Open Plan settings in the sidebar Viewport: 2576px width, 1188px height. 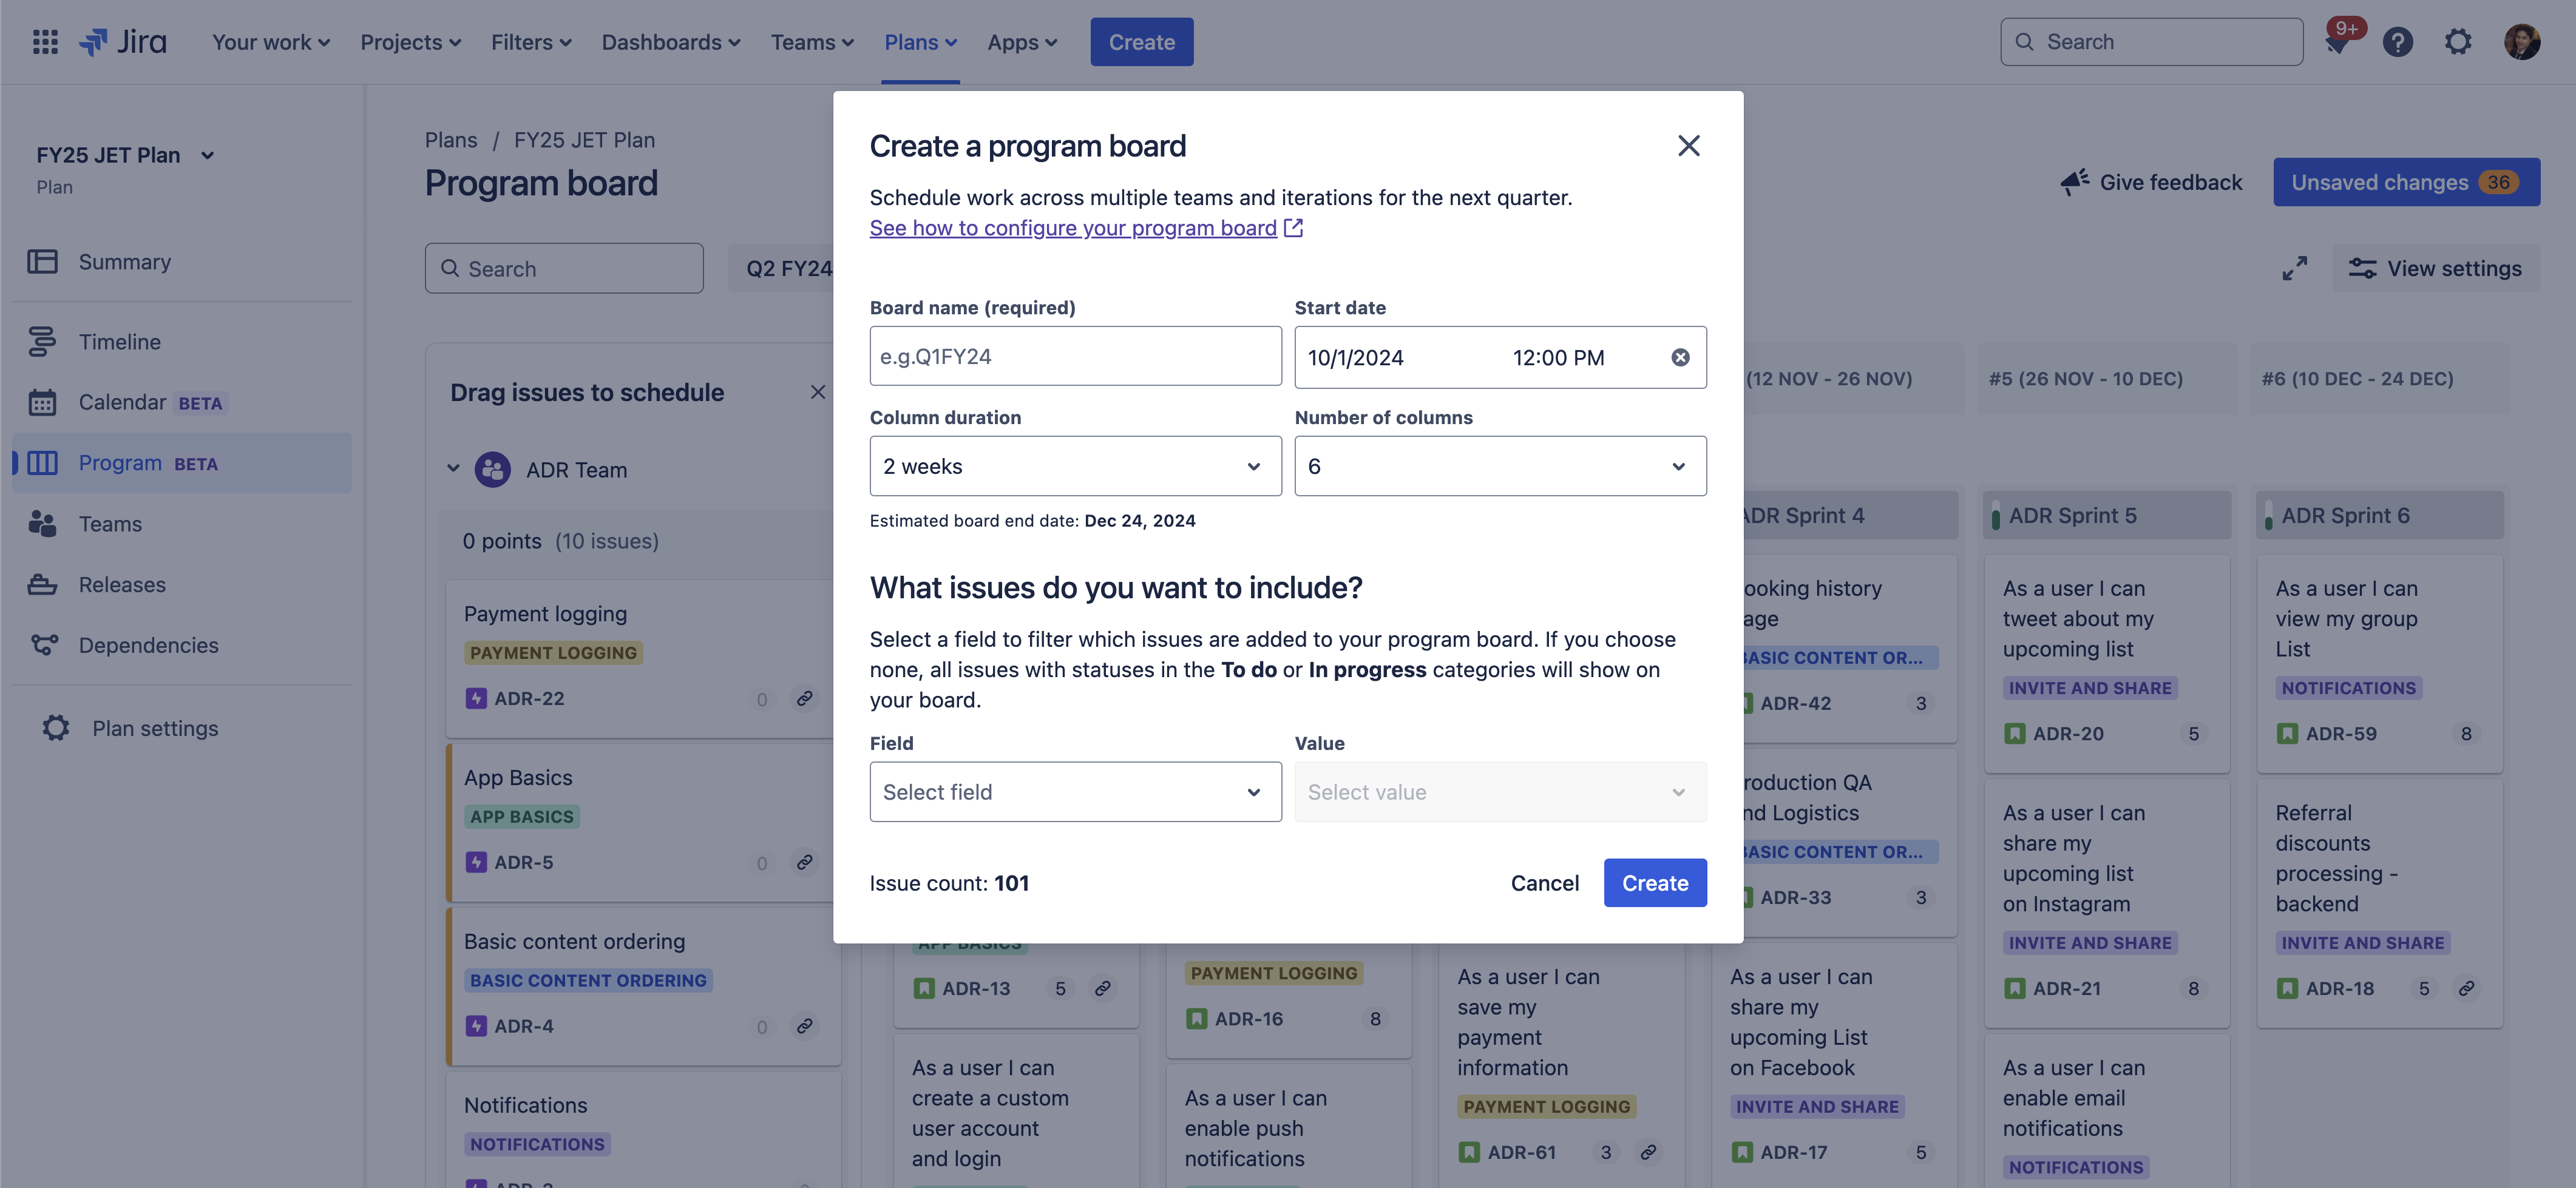(182, 728)
